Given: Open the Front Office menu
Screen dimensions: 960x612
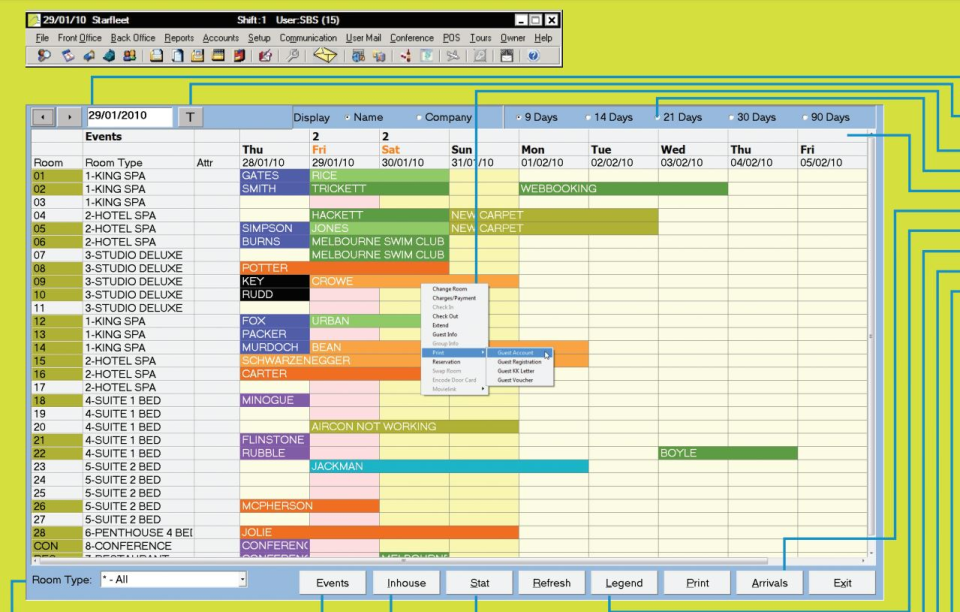Looking at the screenshot, I should 80,38.
